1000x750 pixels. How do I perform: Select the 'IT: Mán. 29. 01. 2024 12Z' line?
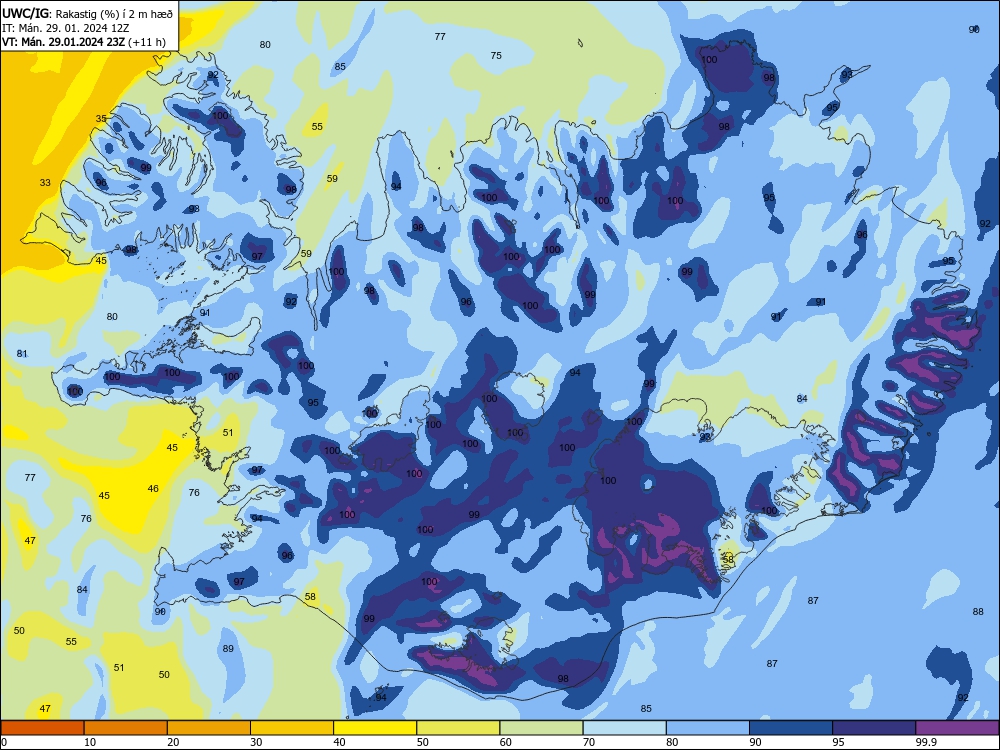66,28
